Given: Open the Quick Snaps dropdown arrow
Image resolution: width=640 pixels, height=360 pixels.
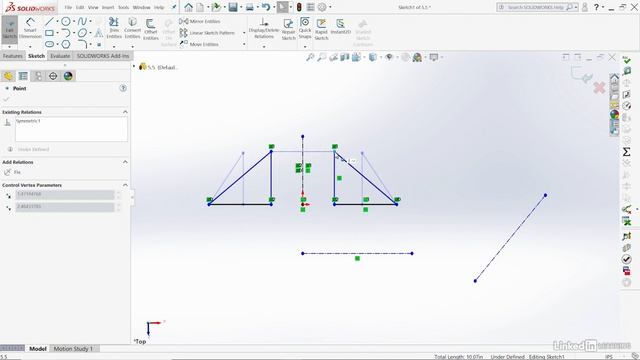Looking at the screenshot, I should pyautogui.click(x=305, y=46).
